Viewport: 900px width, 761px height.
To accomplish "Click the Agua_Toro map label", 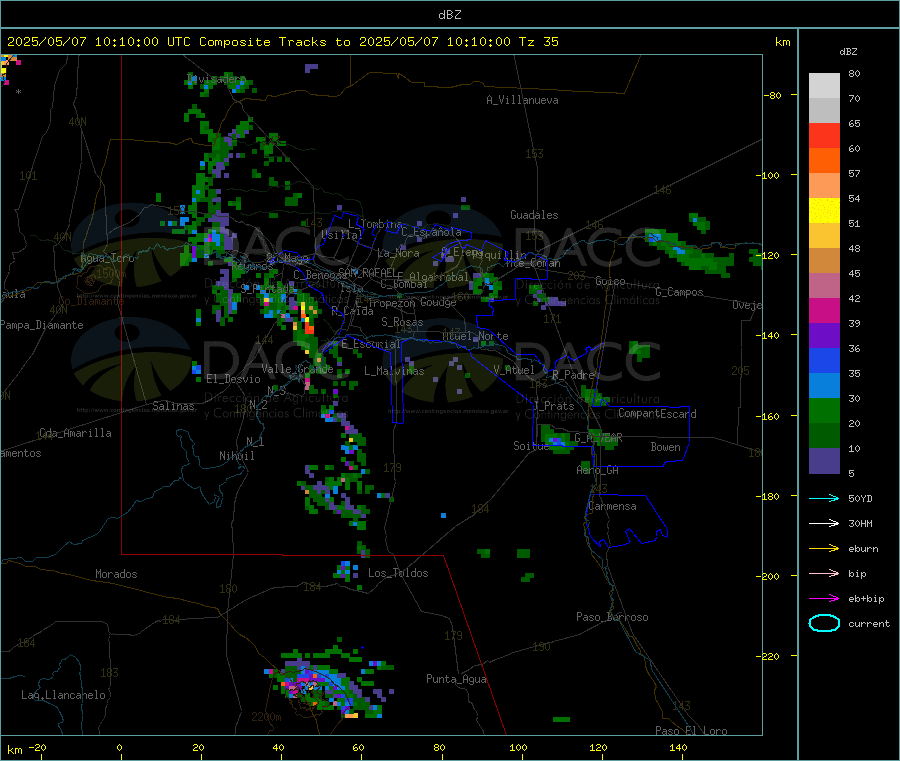I will tap(107, 258).
